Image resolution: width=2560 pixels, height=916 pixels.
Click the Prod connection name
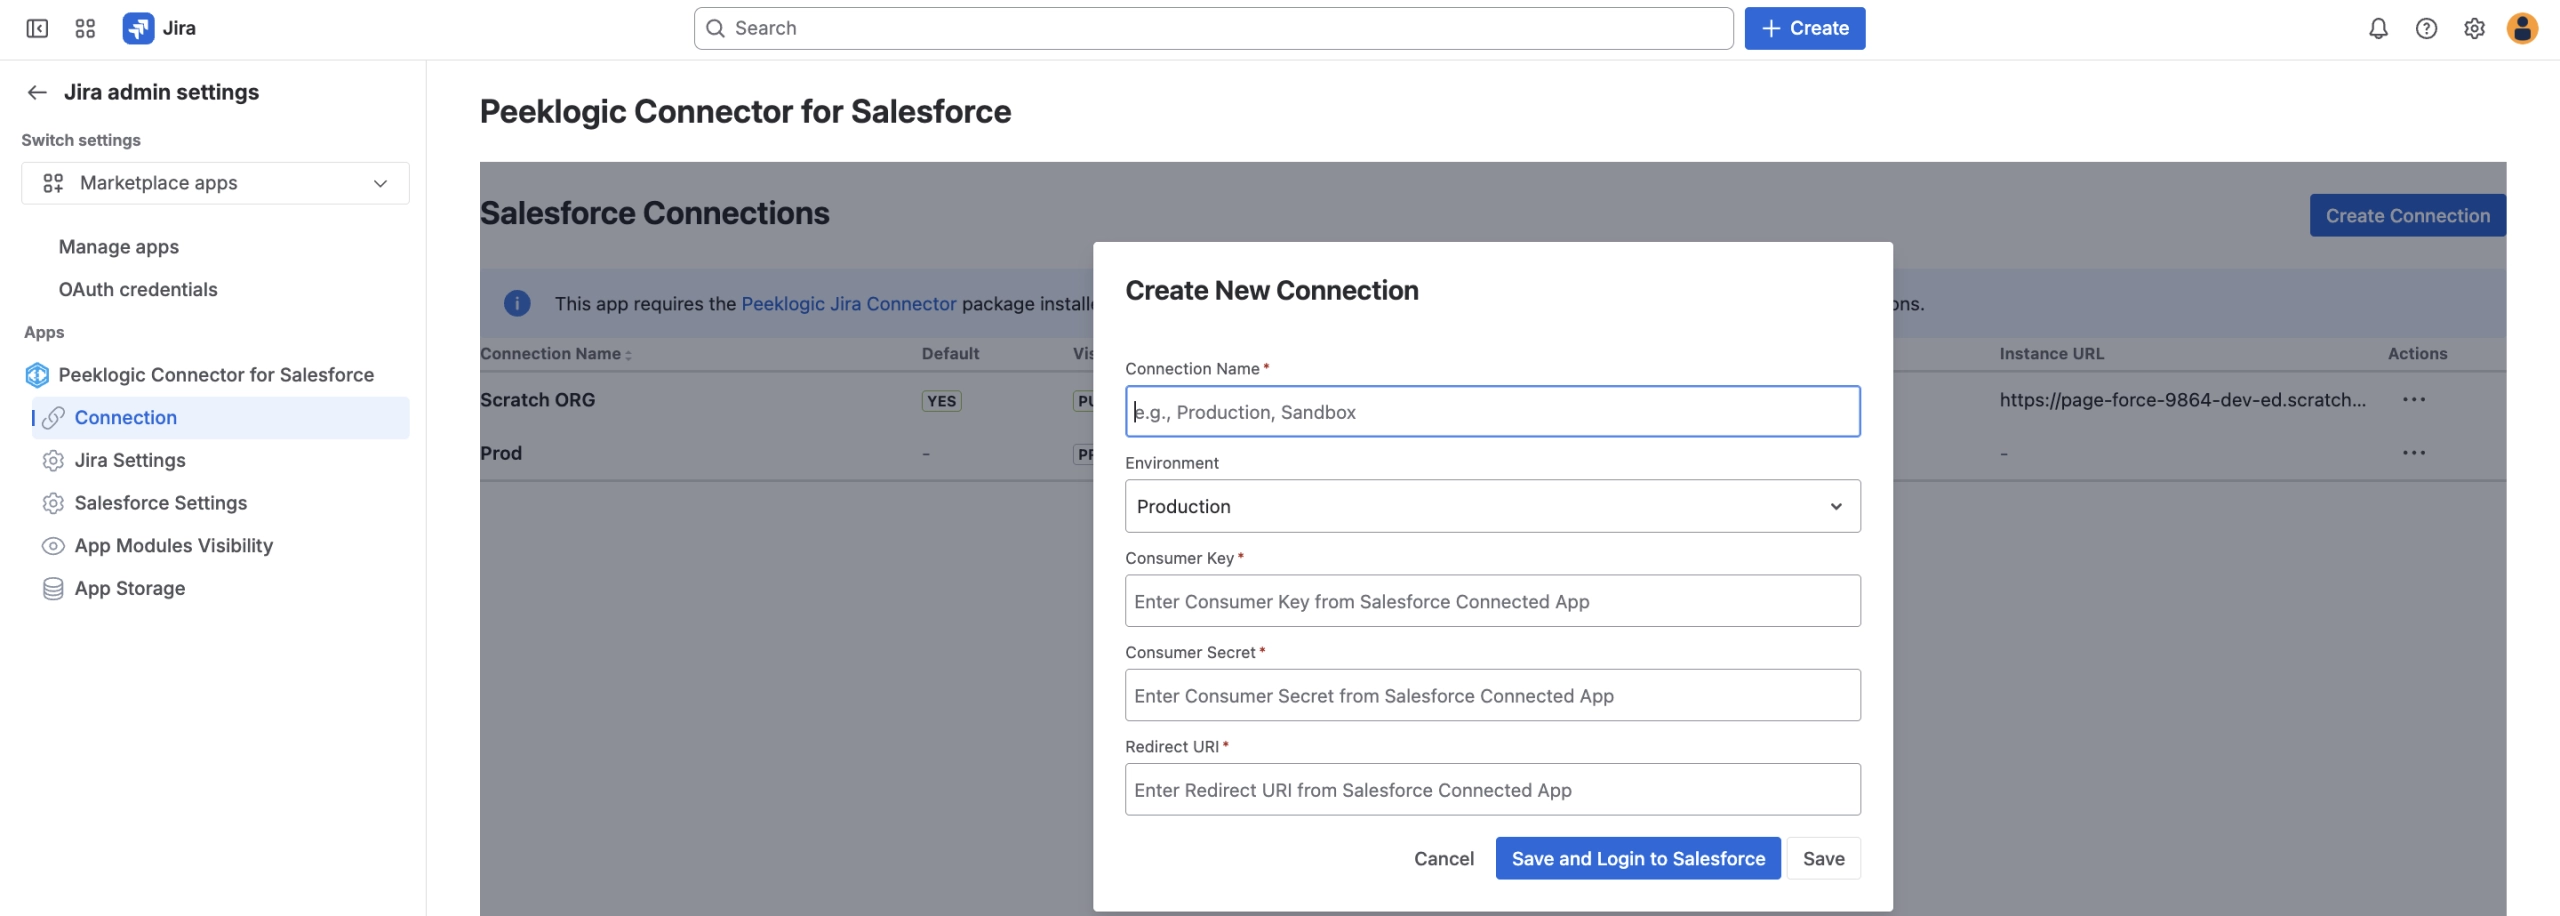[501, 453]
